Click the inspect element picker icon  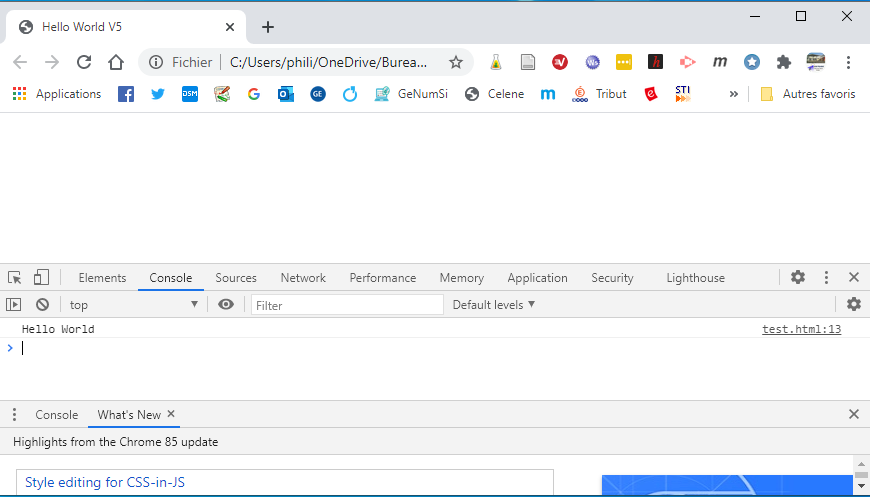(14, 278)
